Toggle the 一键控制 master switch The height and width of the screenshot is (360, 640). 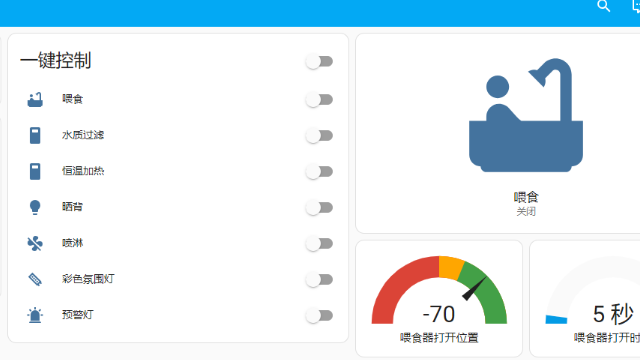[x=320, y=62]
